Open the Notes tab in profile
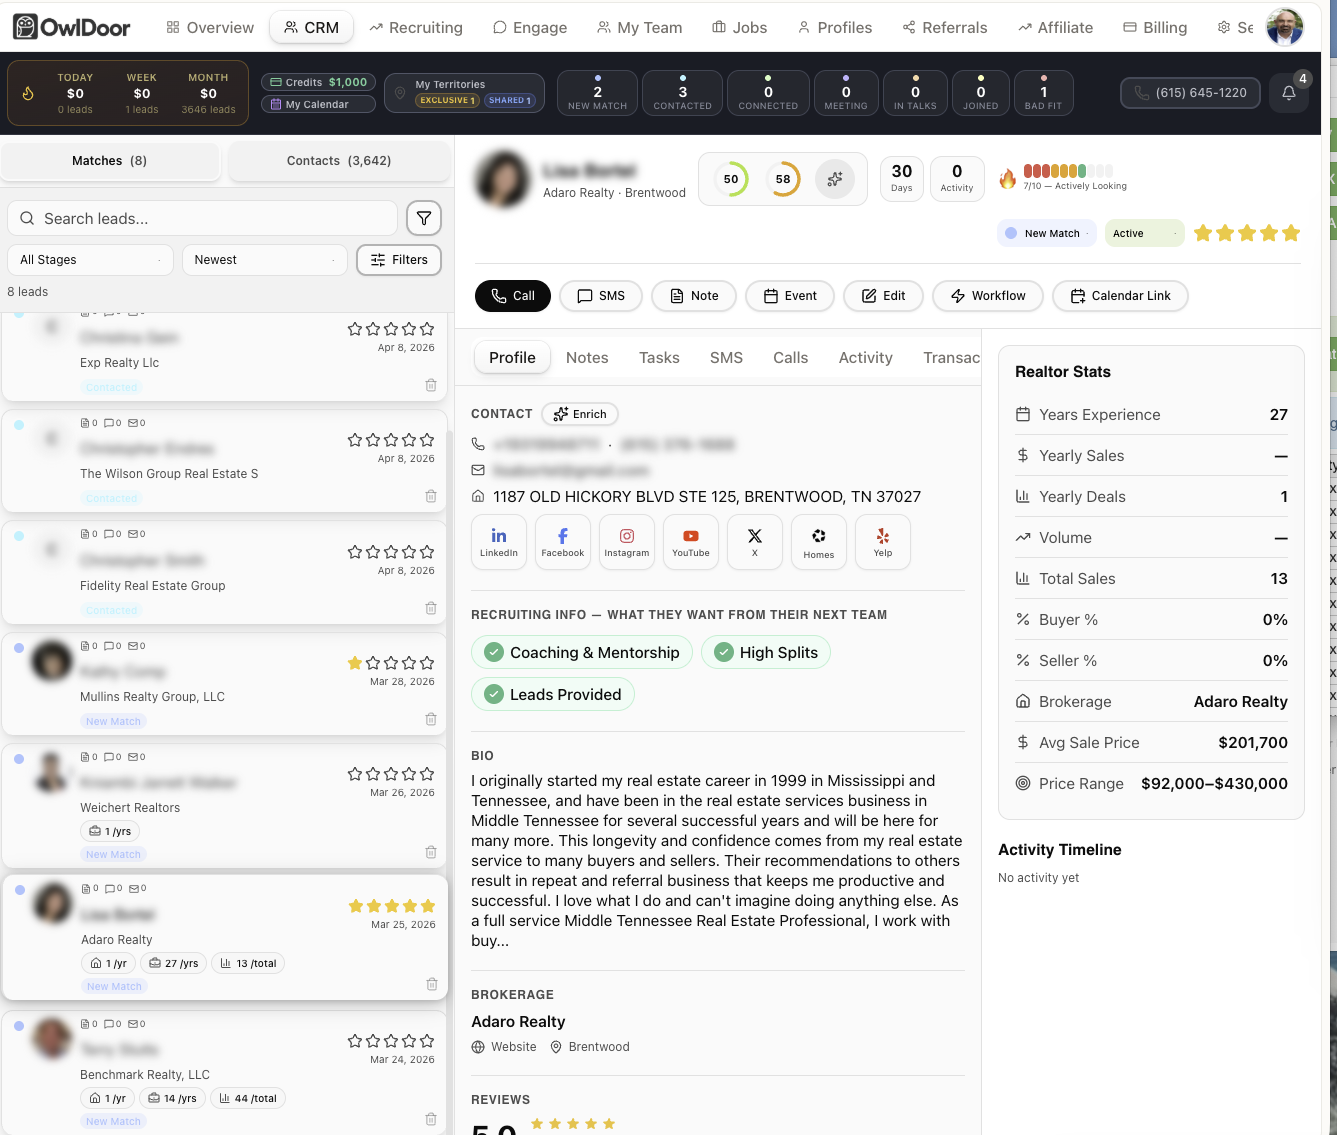 click(587, 358)
